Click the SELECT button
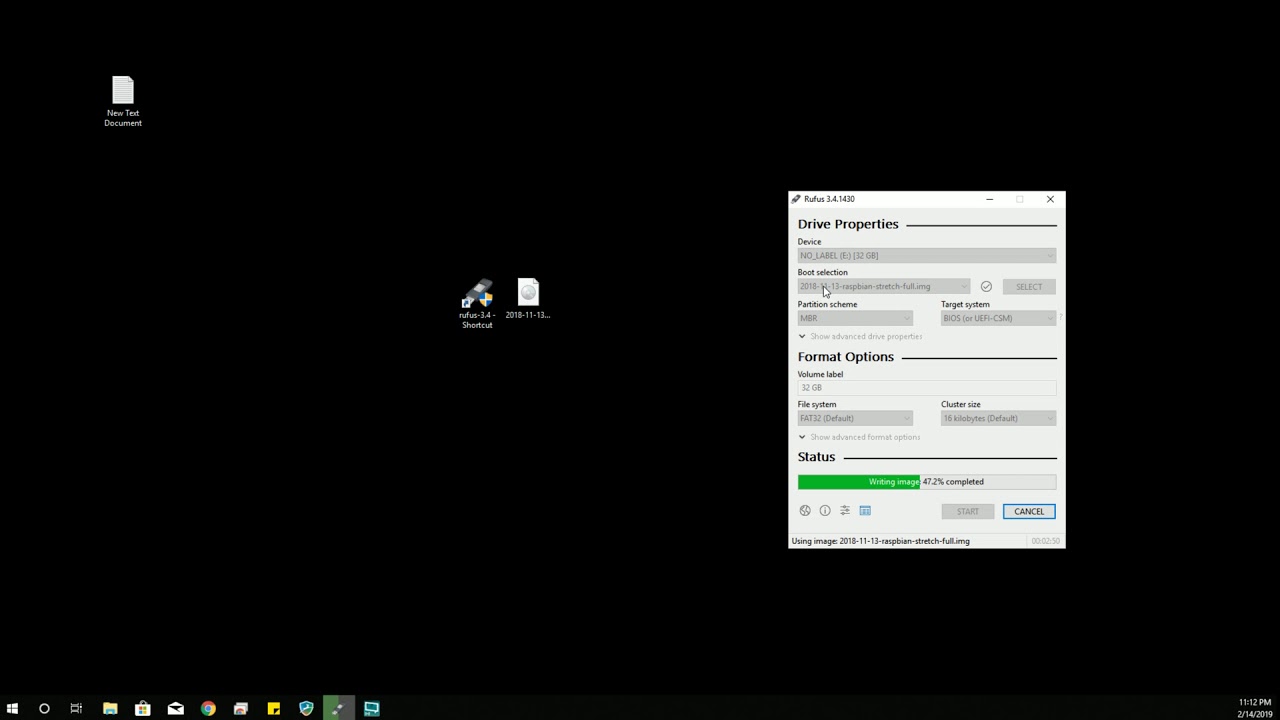 [x=1029, y=287]
